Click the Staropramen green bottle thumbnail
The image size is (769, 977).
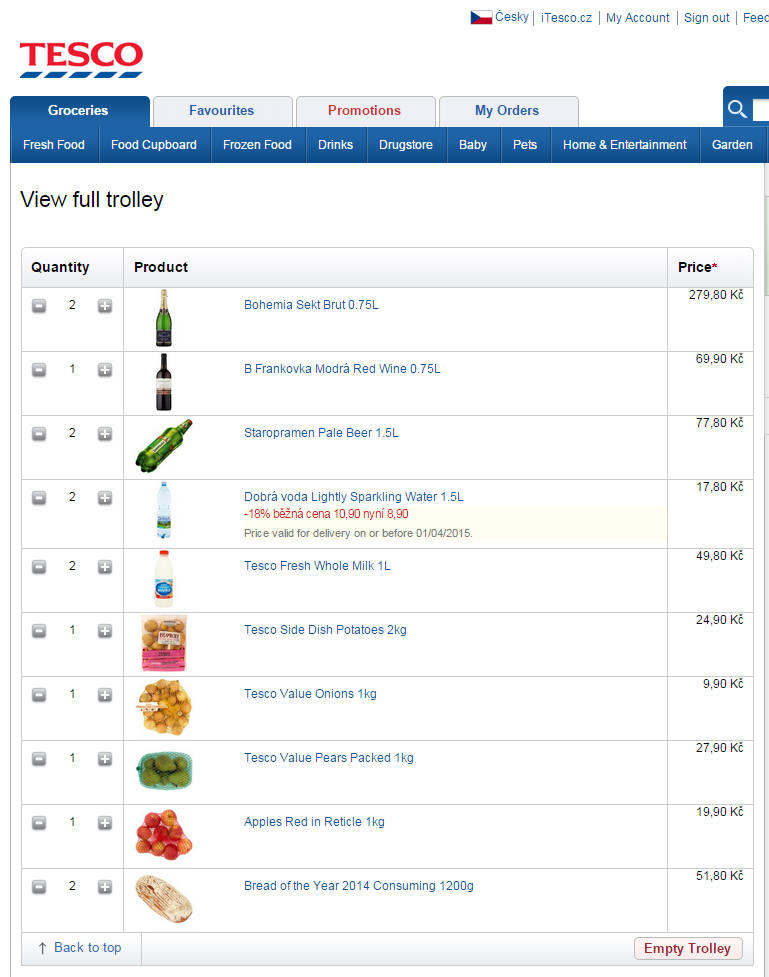point(164,446)
